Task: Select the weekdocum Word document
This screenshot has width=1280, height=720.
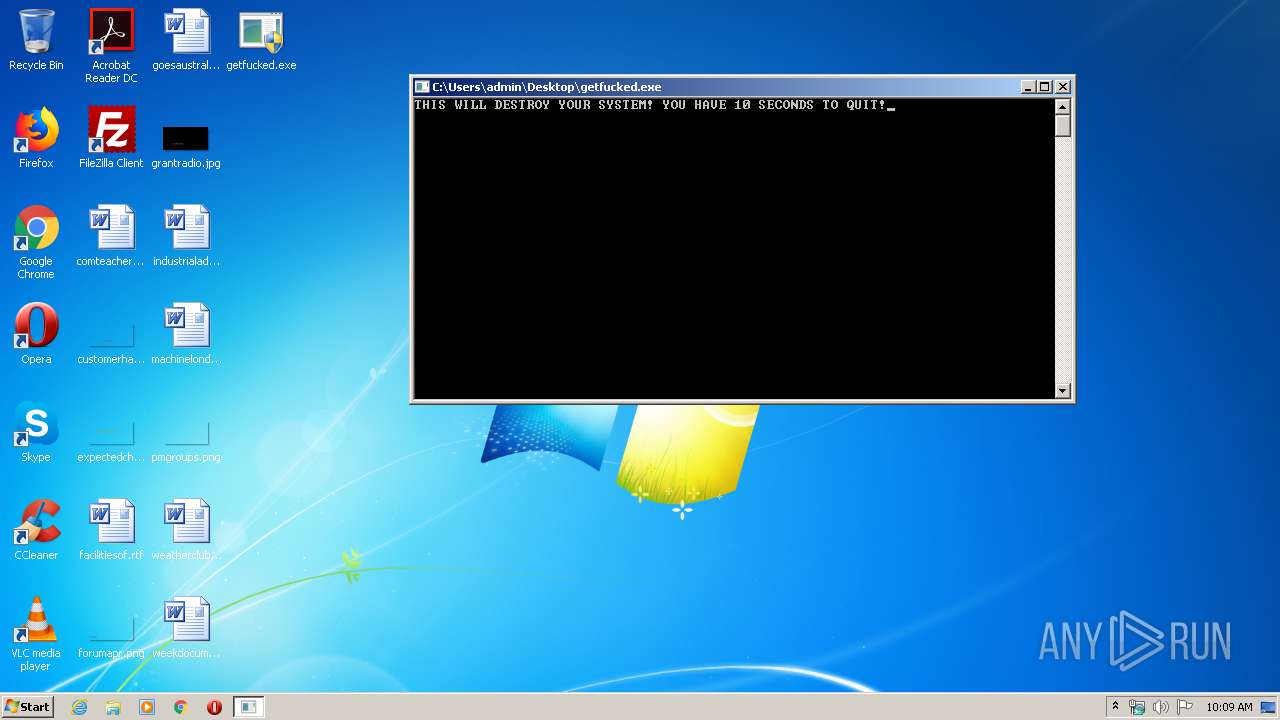Action: 186,628
